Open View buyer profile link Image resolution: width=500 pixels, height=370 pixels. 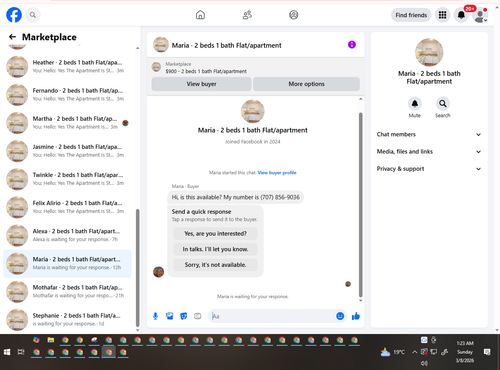point(277,173)
